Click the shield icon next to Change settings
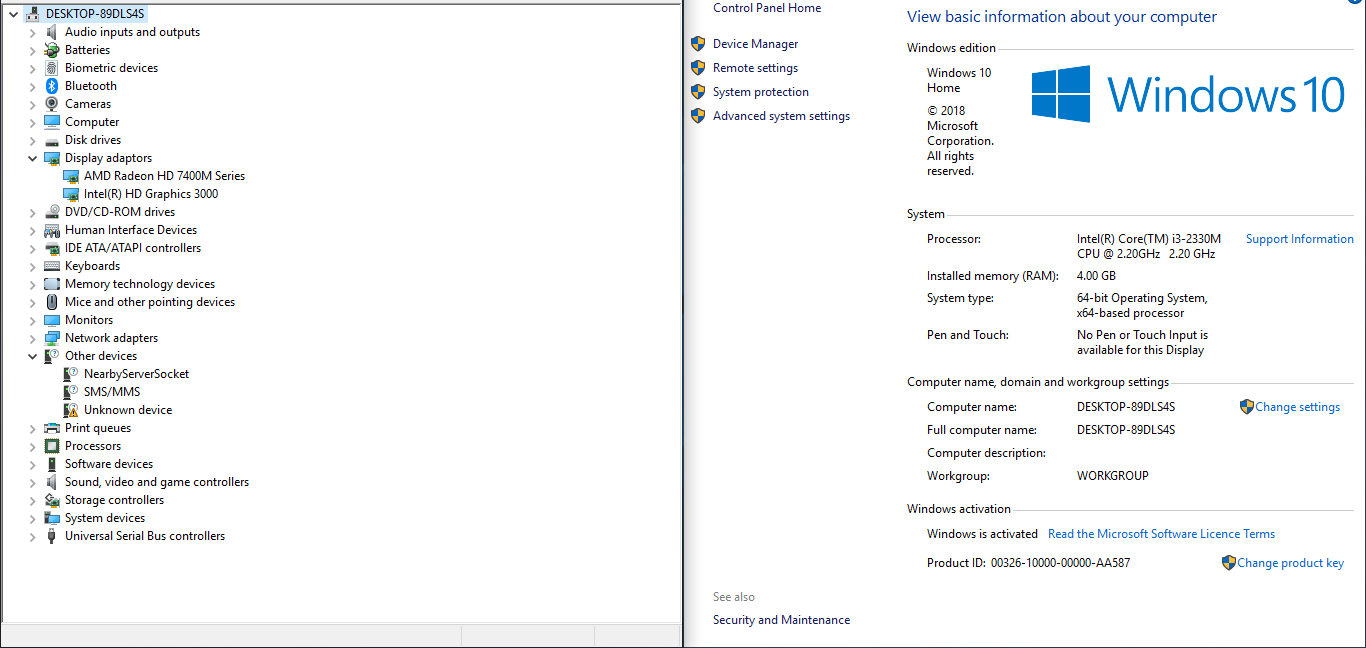1366x648 pixels. click(x=1246, y=407)
